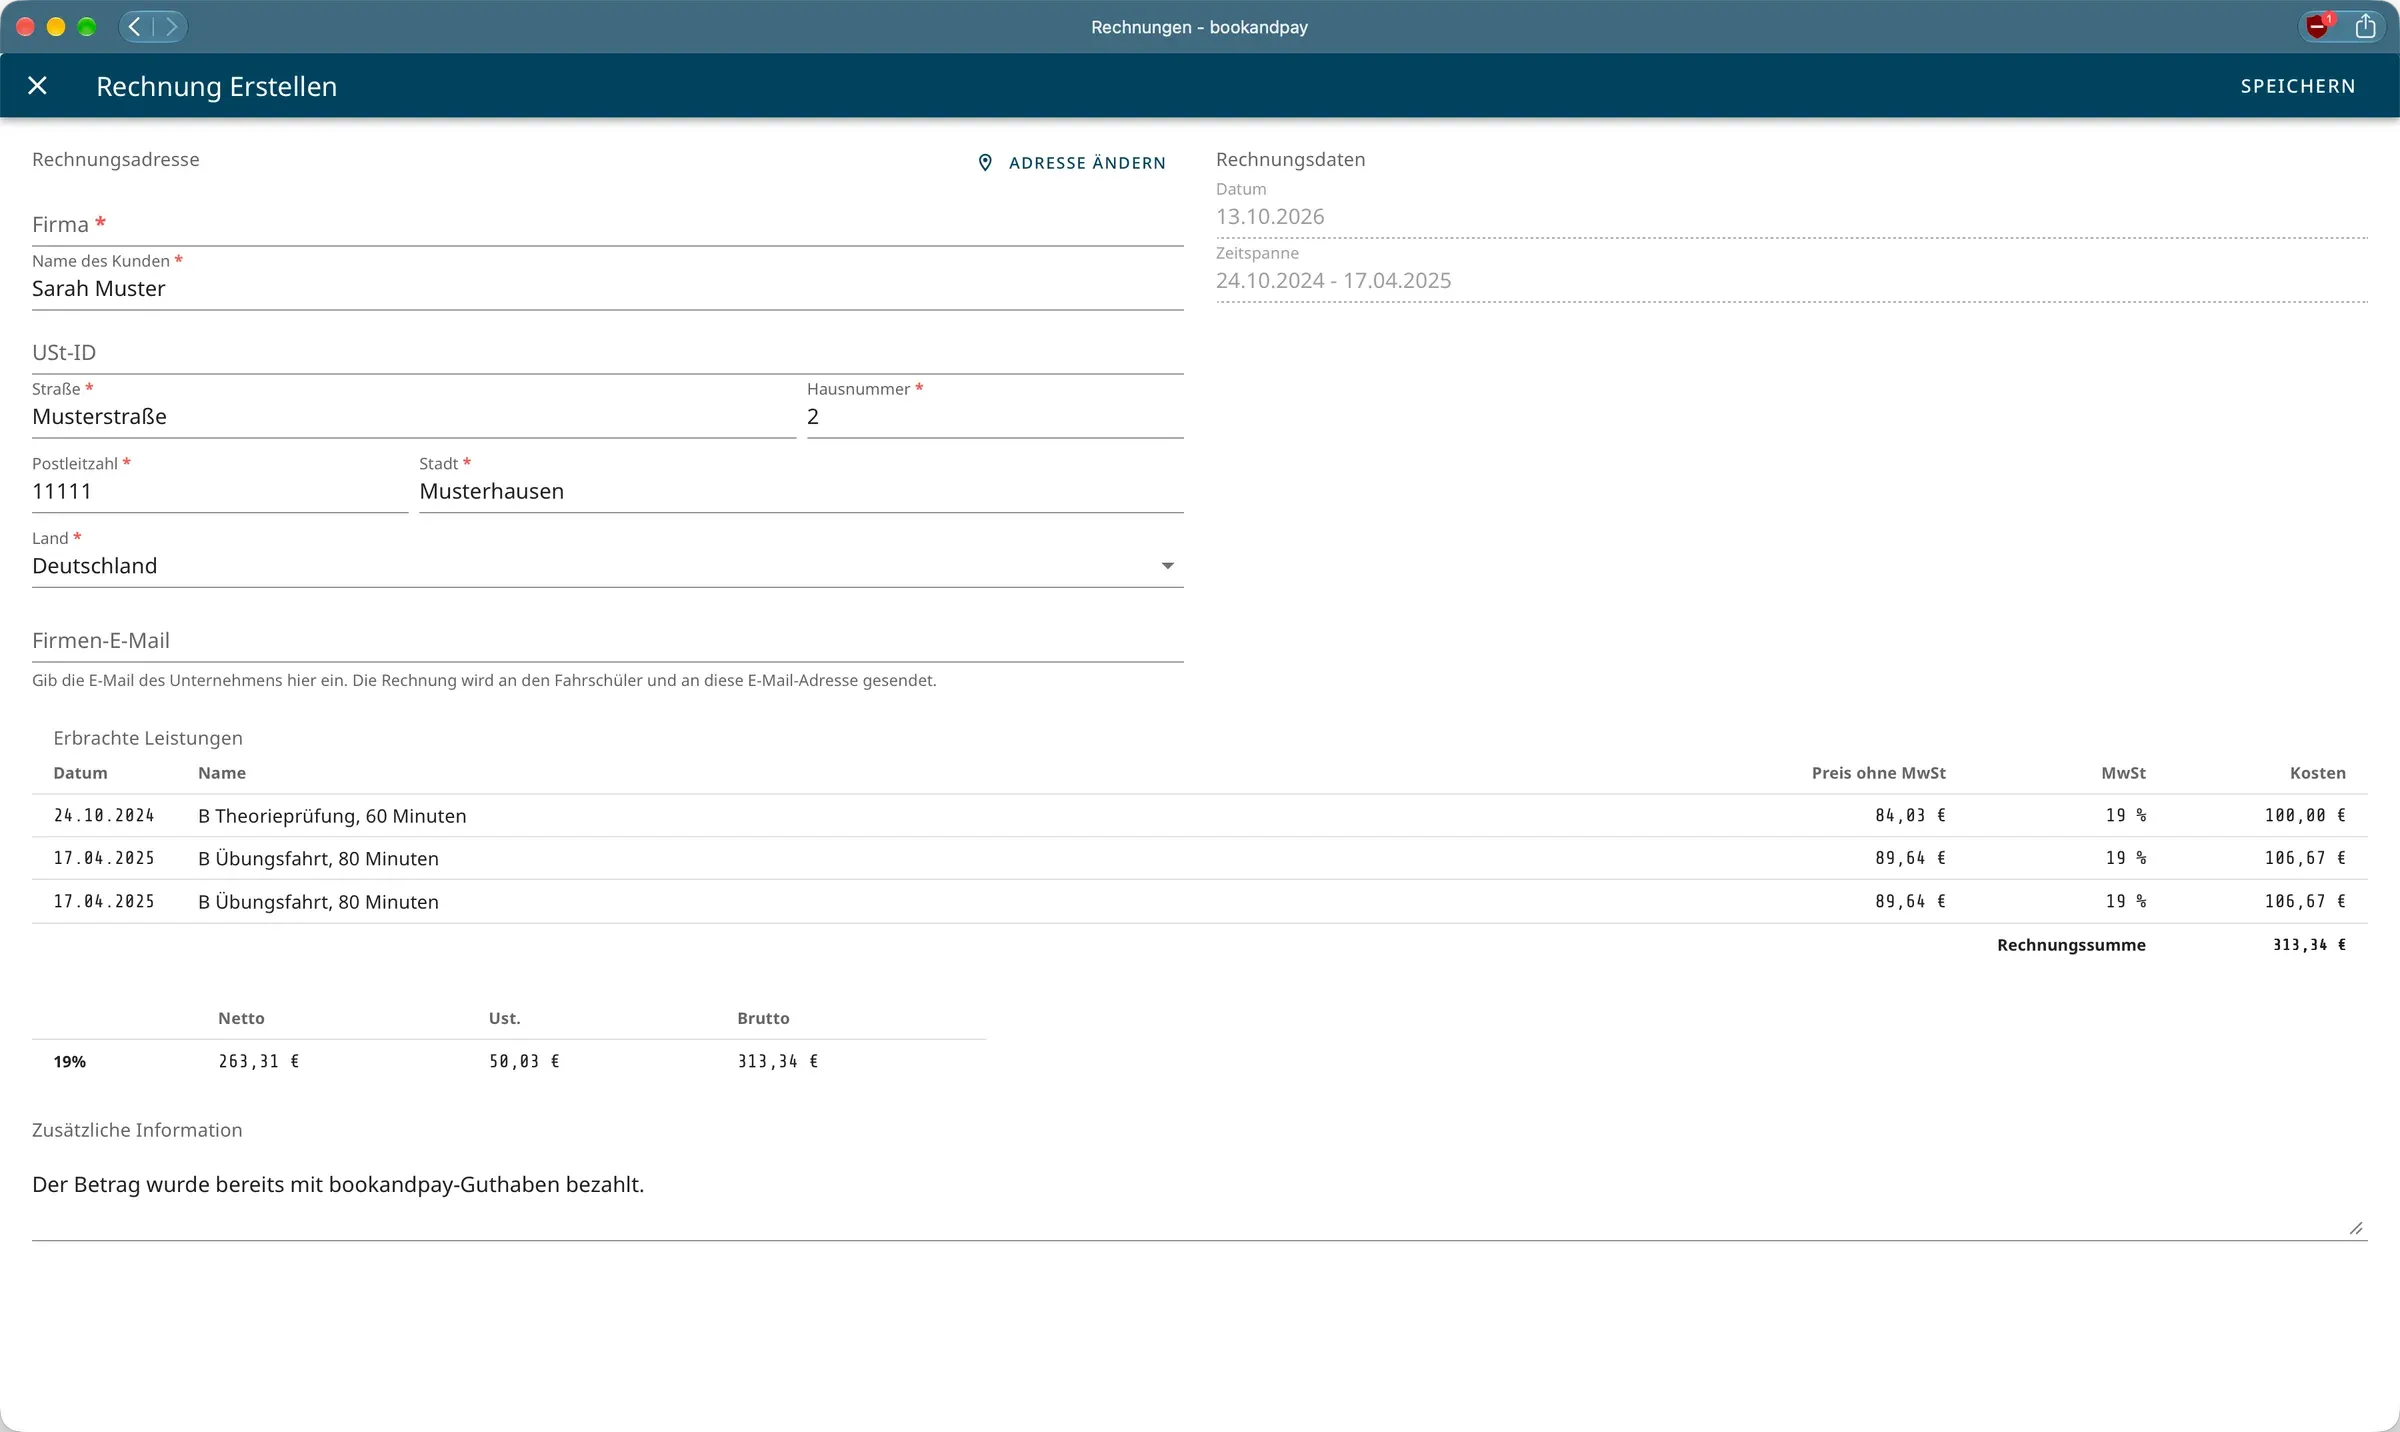Viewport: 2400px width, 1432px height.
Task: Click the SPEICHERN button
Action: pos(2297,86)
